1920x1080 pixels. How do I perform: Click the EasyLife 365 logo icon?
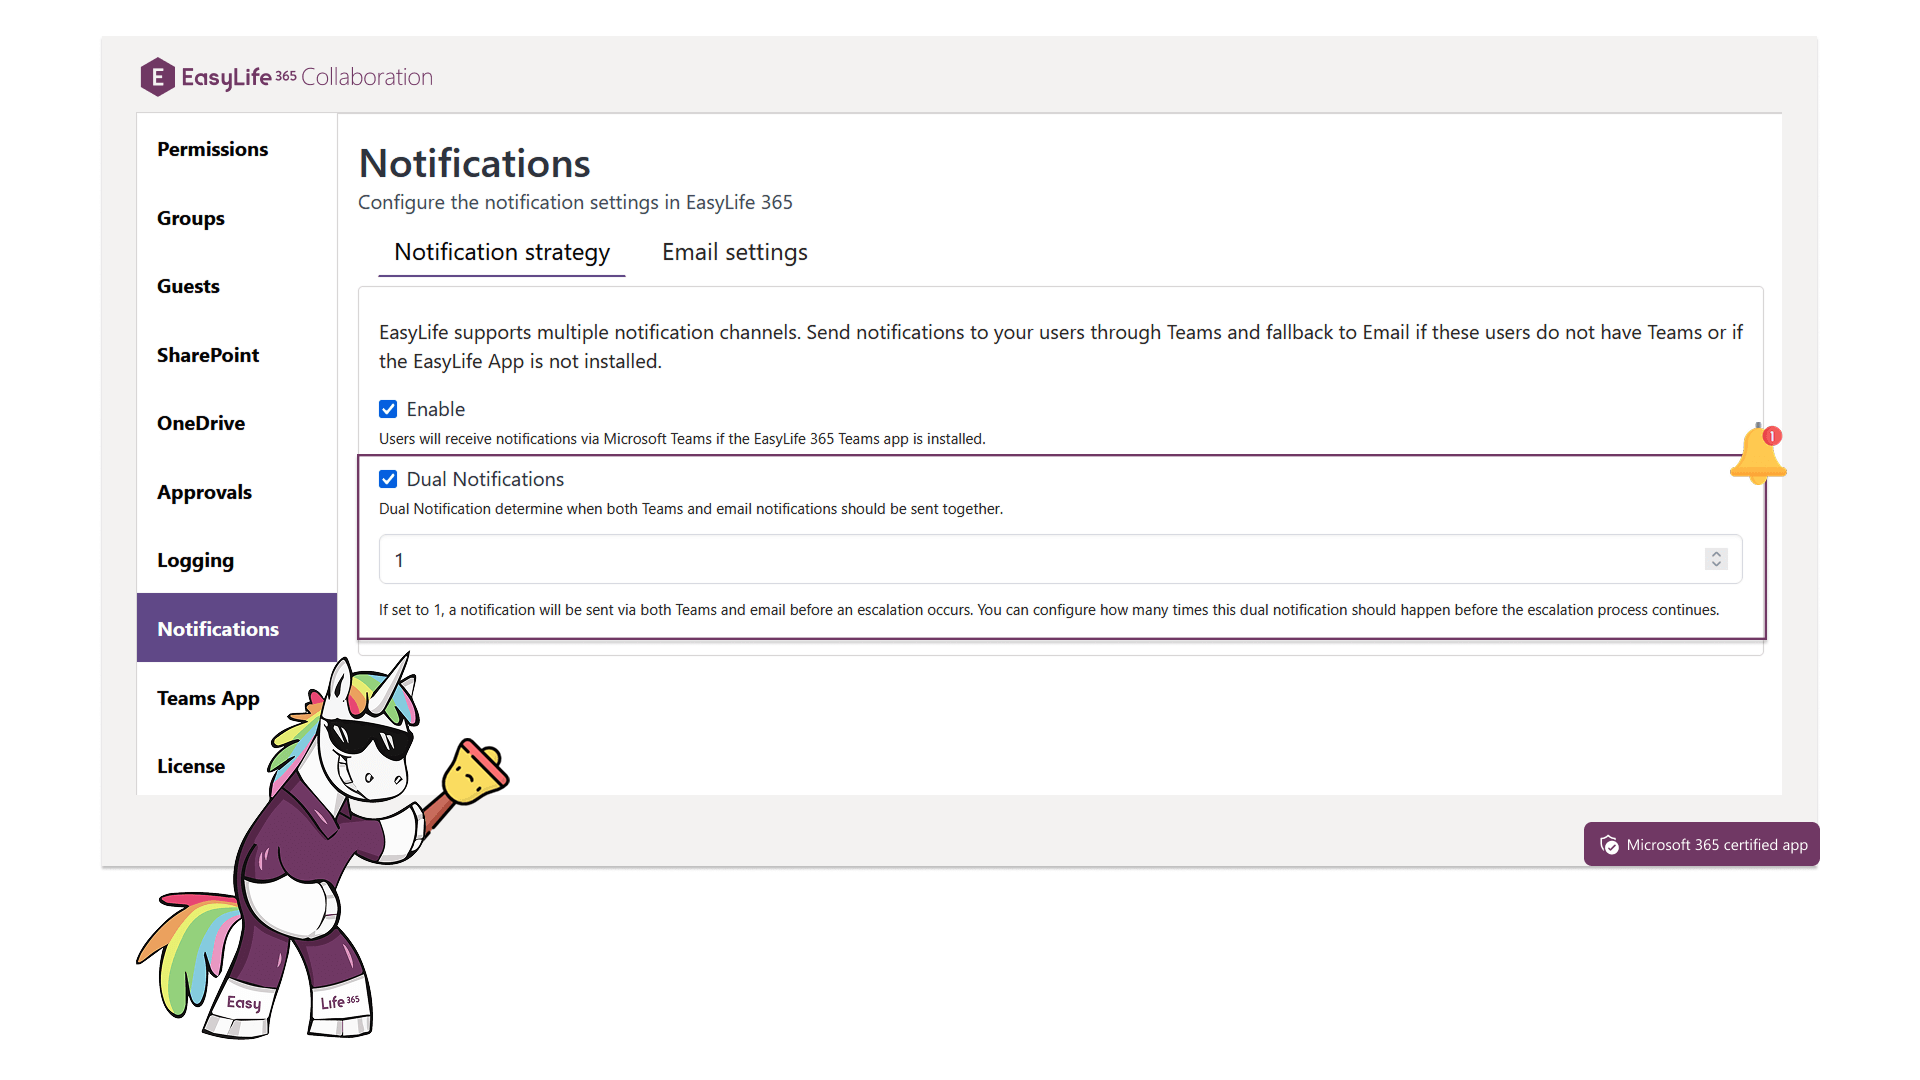pos(157,76)
